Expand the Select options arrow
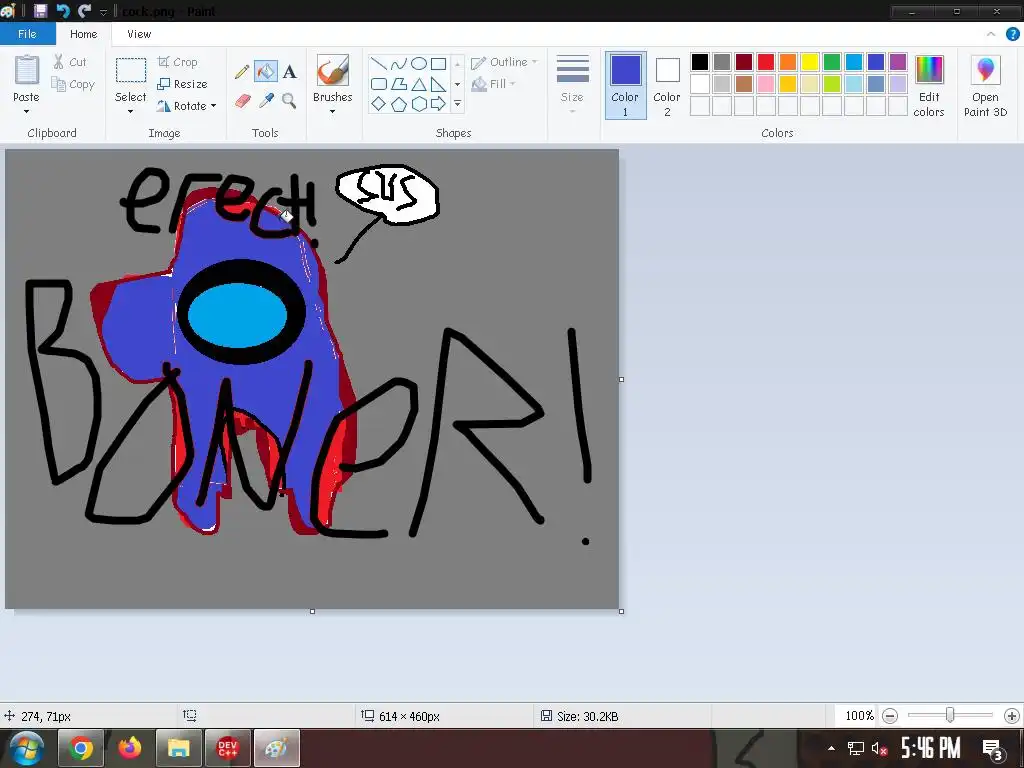 (x=131, y=111)
